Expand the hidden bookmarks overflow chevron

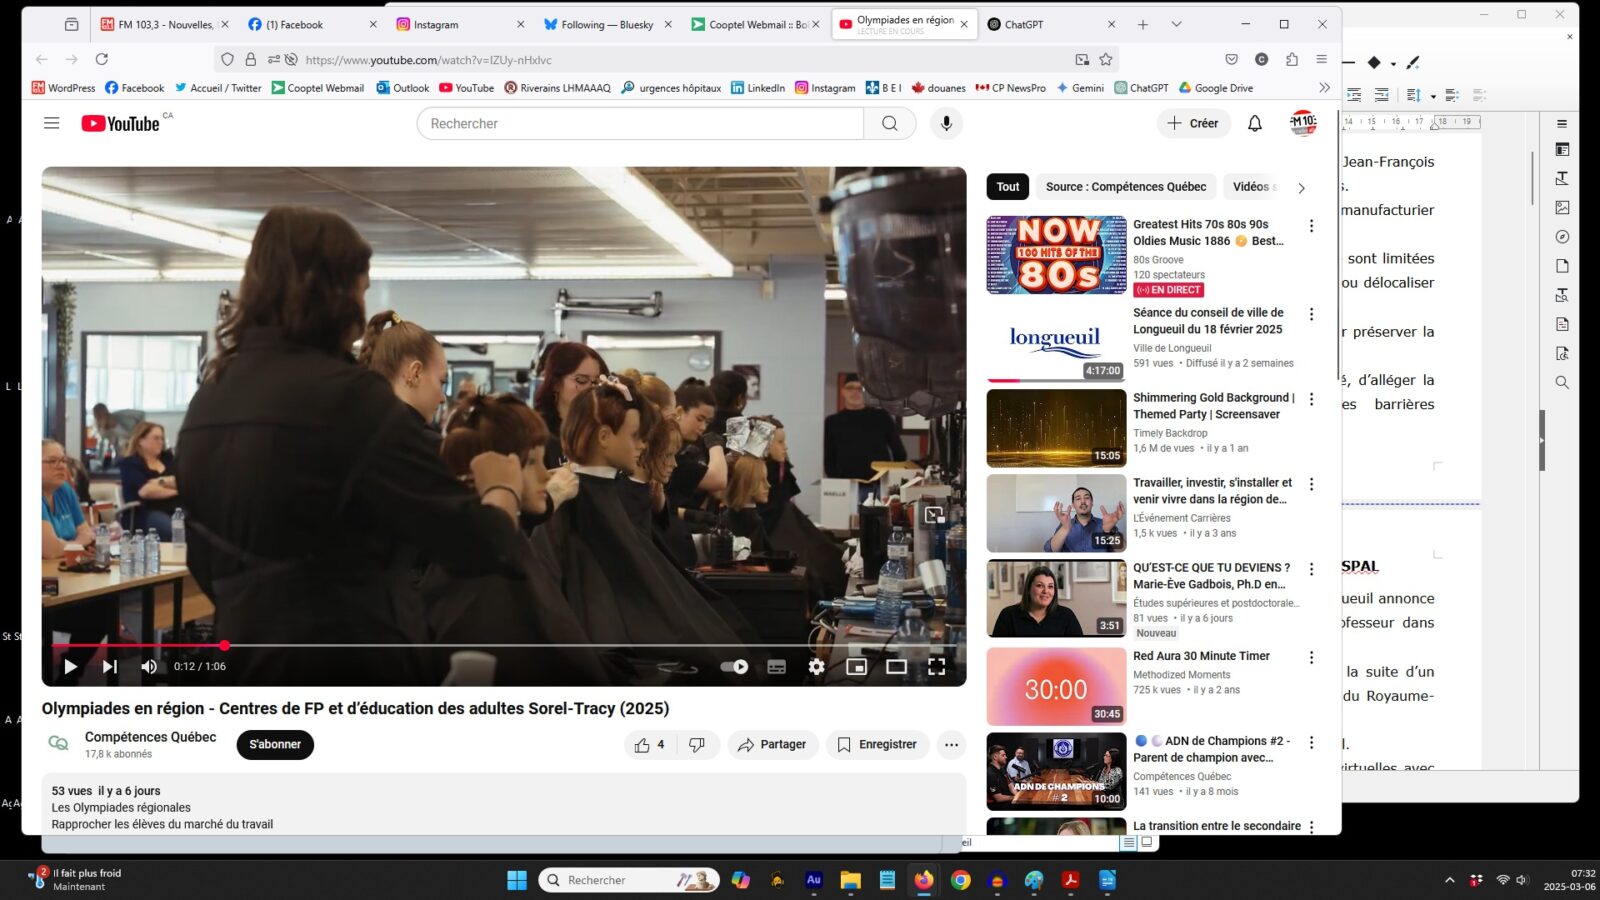1324,88
